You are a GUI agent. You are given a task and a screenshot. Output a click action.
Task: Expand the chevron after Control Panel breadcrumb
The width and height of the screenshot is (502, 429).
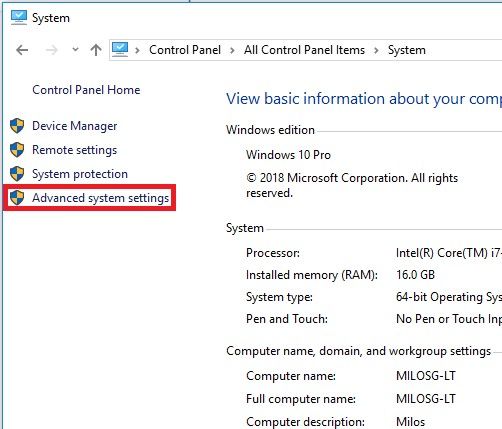(232, 51)
